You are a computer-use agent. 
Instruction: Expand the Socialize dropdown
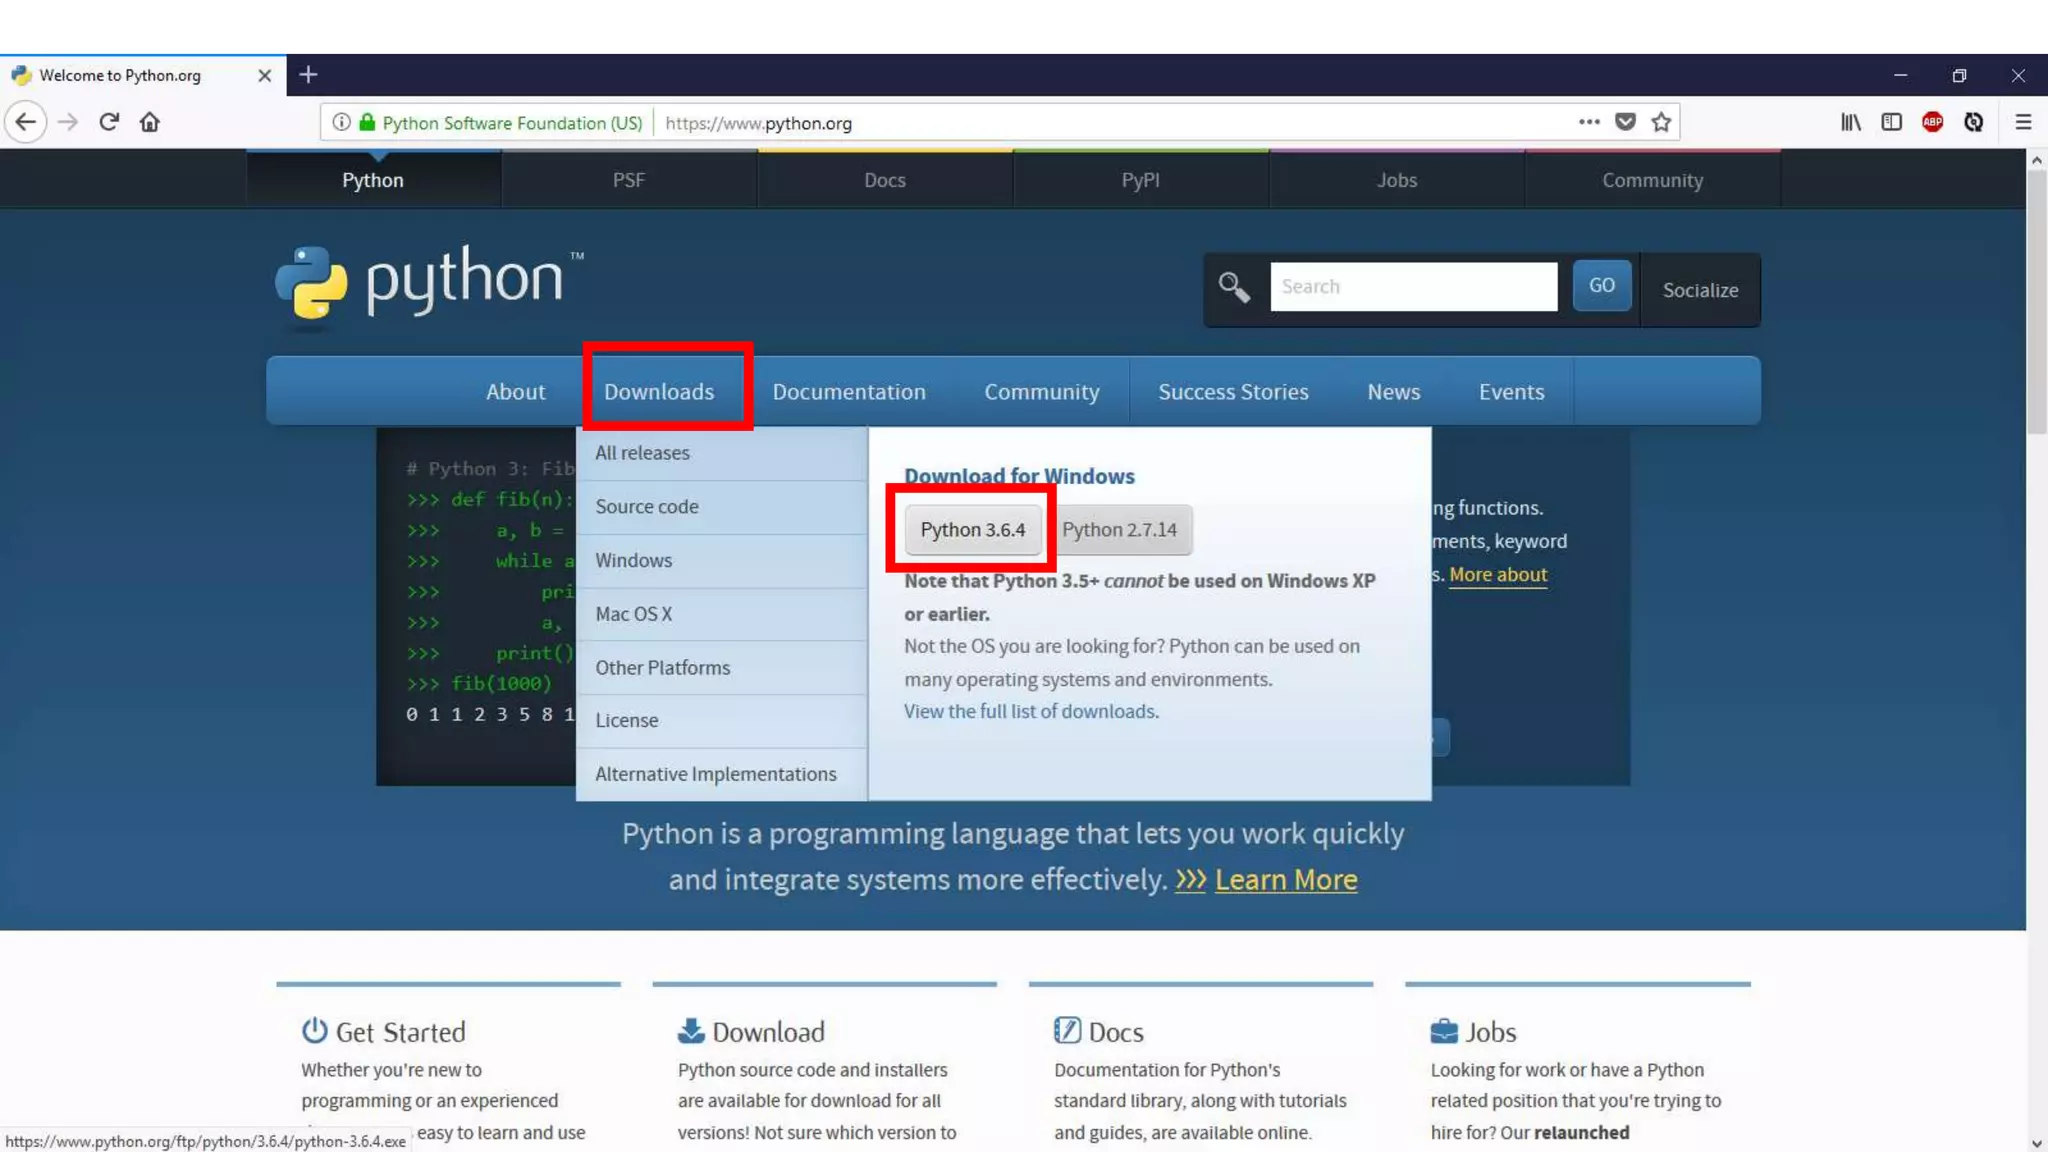click(1700, 290)
